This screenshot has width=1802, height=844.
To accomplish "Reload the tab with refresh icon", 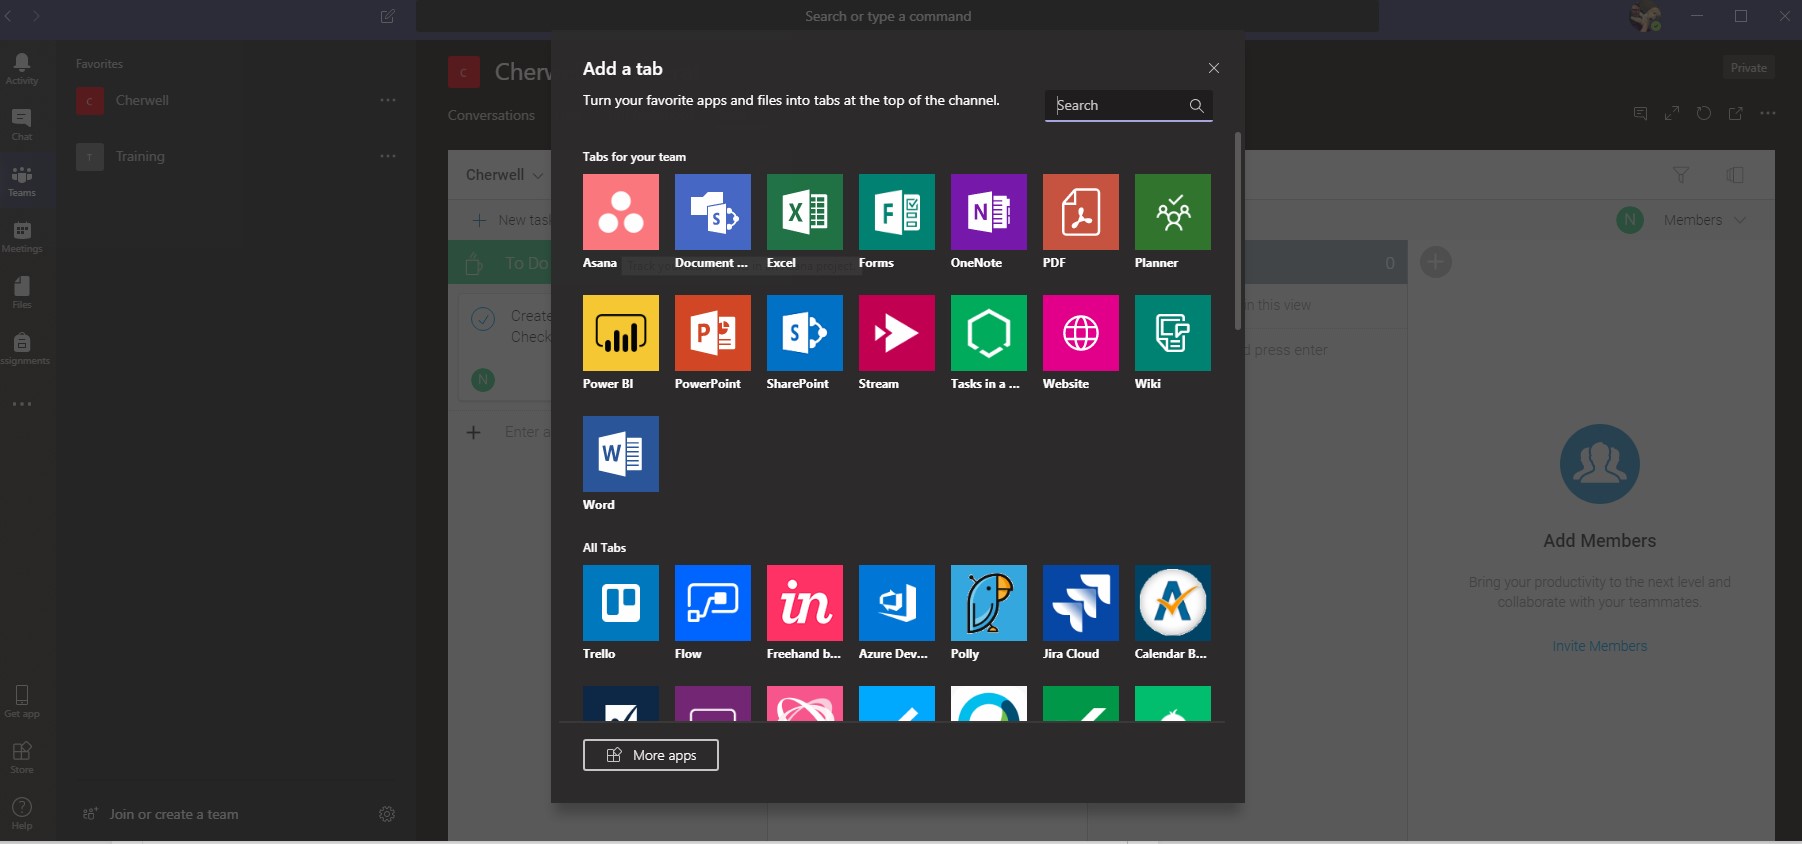I will pyautogui.click(x=1704, y=113).
